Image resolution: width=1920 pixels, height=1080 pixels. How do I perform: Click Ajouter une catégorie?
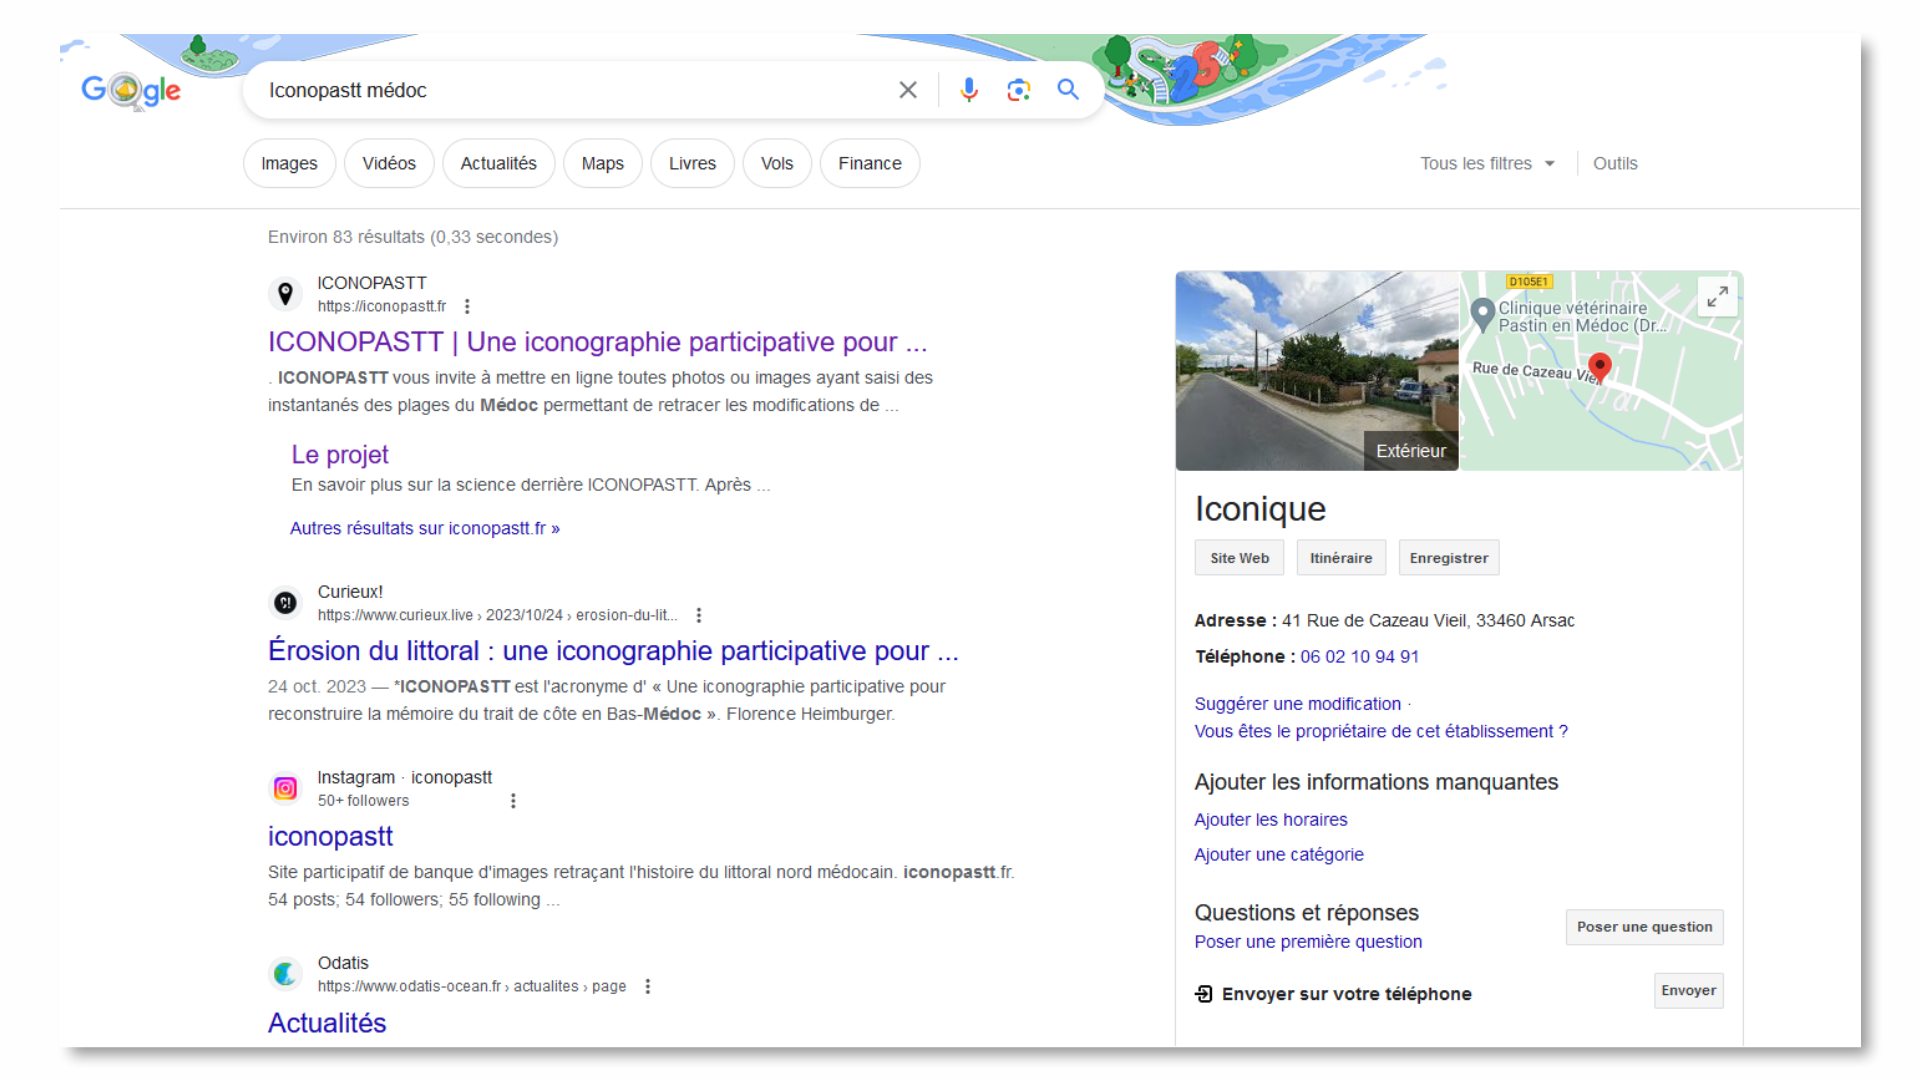[x=1278, y=855]
